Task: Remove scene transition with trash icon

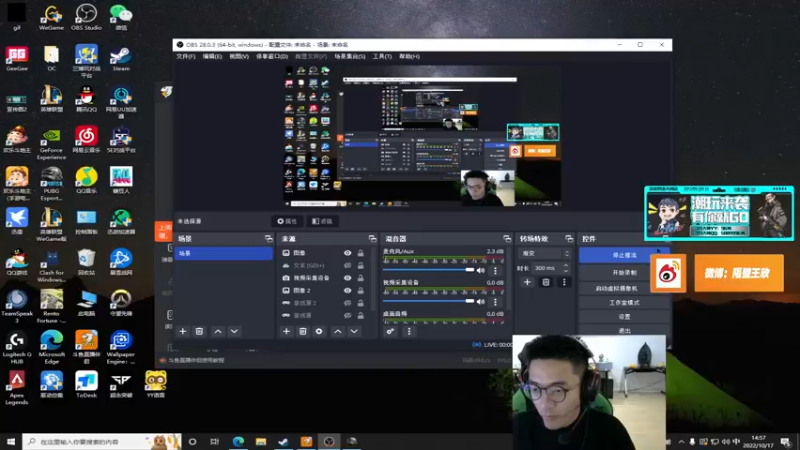Action: 545,282
